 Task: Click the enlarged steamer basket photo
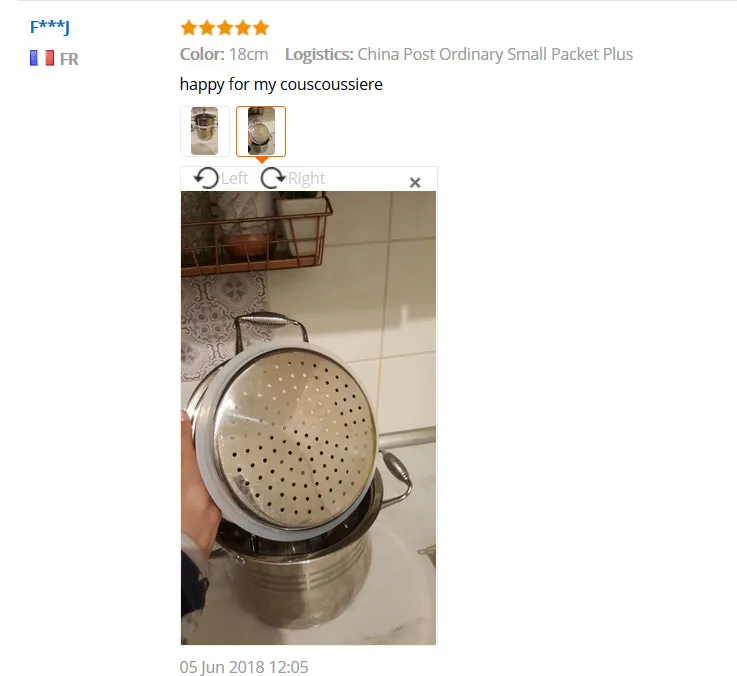pos(308,418)
